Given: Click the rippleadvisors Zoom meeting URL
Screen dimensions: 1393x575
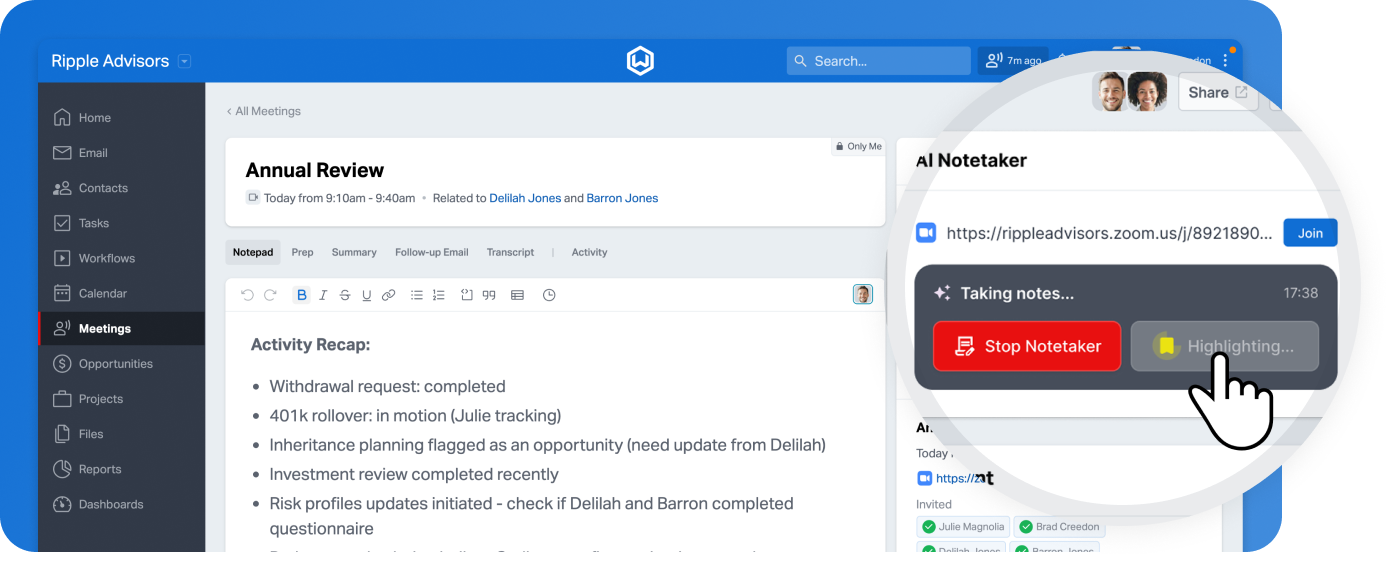Looking at the screenshot, I should click(1110, 233).
